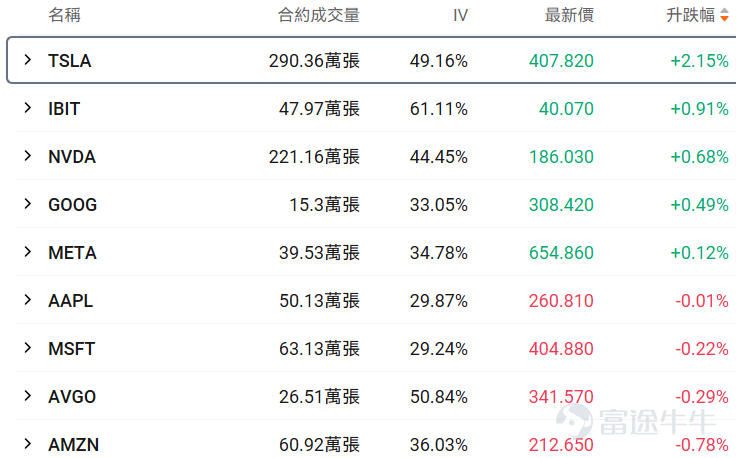Sort by 合約成交量 column header

tap(319, 15)
